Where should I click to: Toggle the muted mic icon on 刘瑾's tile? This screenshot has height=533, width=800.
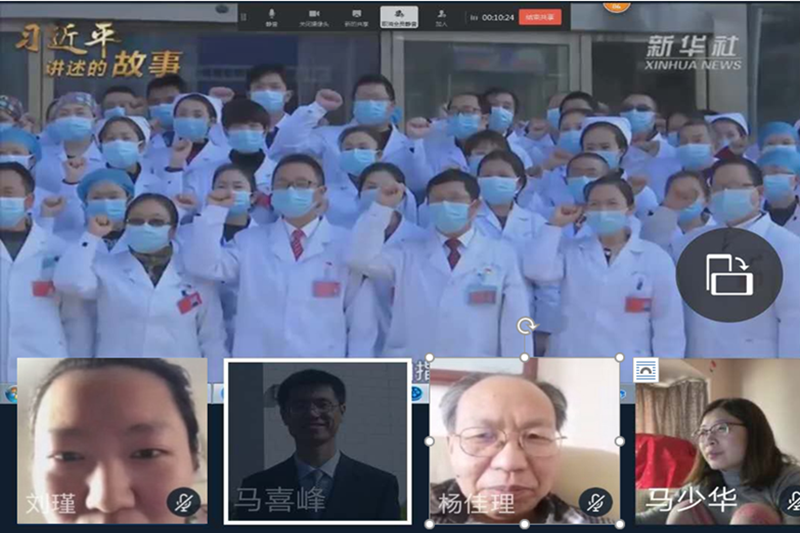point(182,503)
